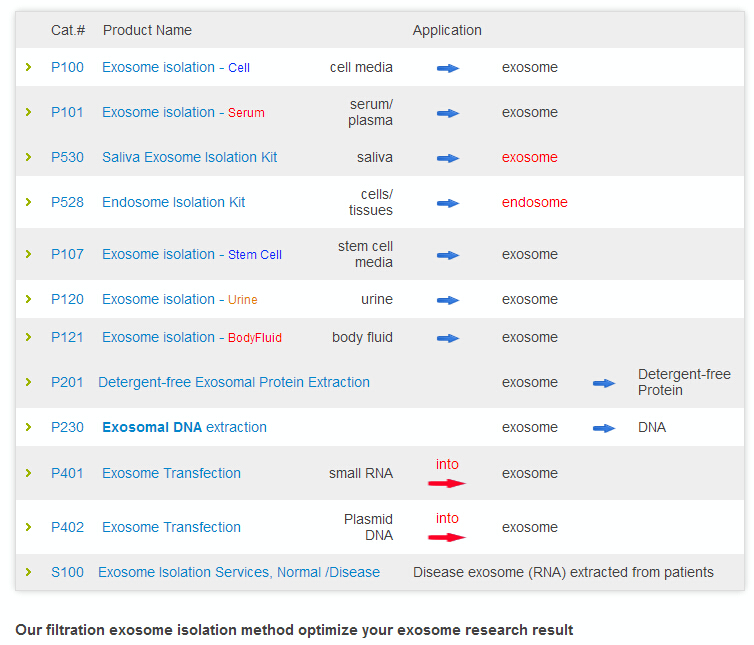Click the blue arrow in the P528 endosome row
The width and height of the screenshot is (754, 645).
point(448,203)
